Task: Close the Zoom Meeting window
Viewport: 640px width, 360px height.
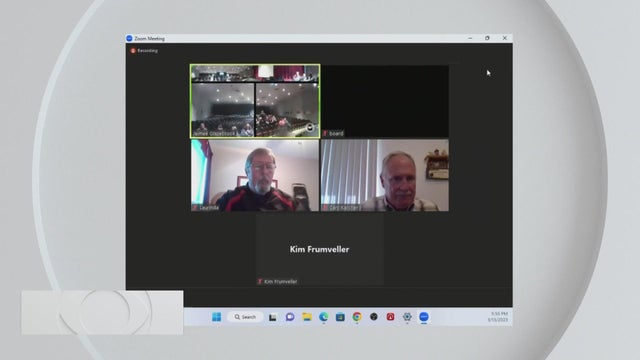Action: [x=505, y=38]
